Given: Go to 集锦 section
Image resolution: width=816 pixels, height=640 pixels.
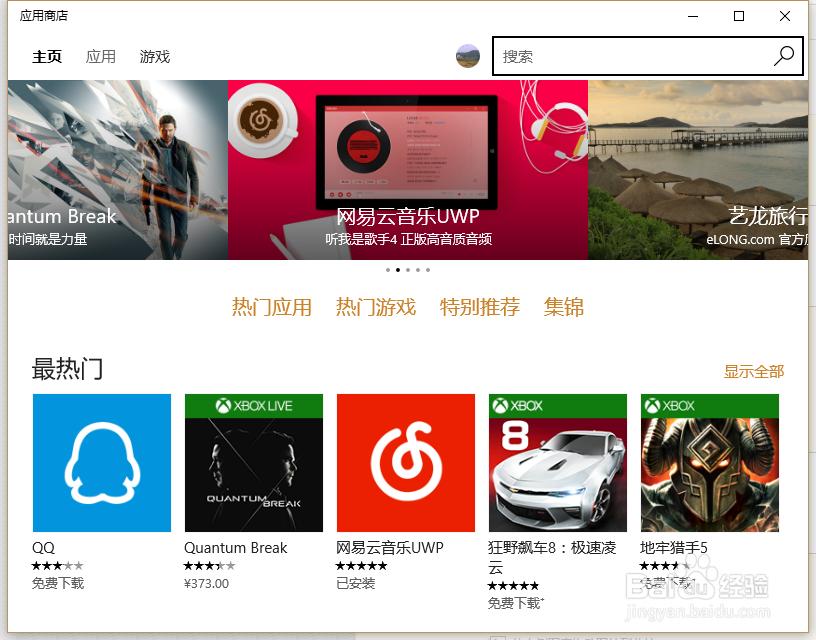Looking at the screenshot, I should point(564,307).
